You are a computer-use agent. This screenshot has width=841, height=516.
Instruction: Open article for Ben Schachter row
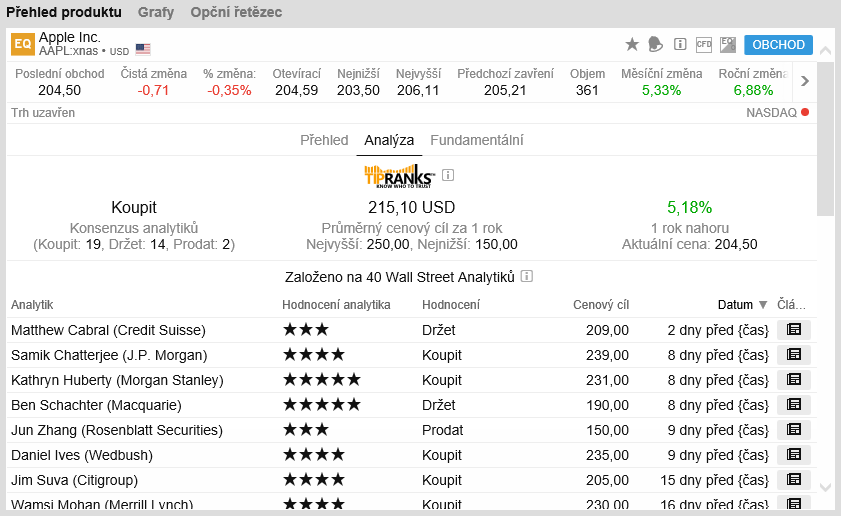click(794, 404)
